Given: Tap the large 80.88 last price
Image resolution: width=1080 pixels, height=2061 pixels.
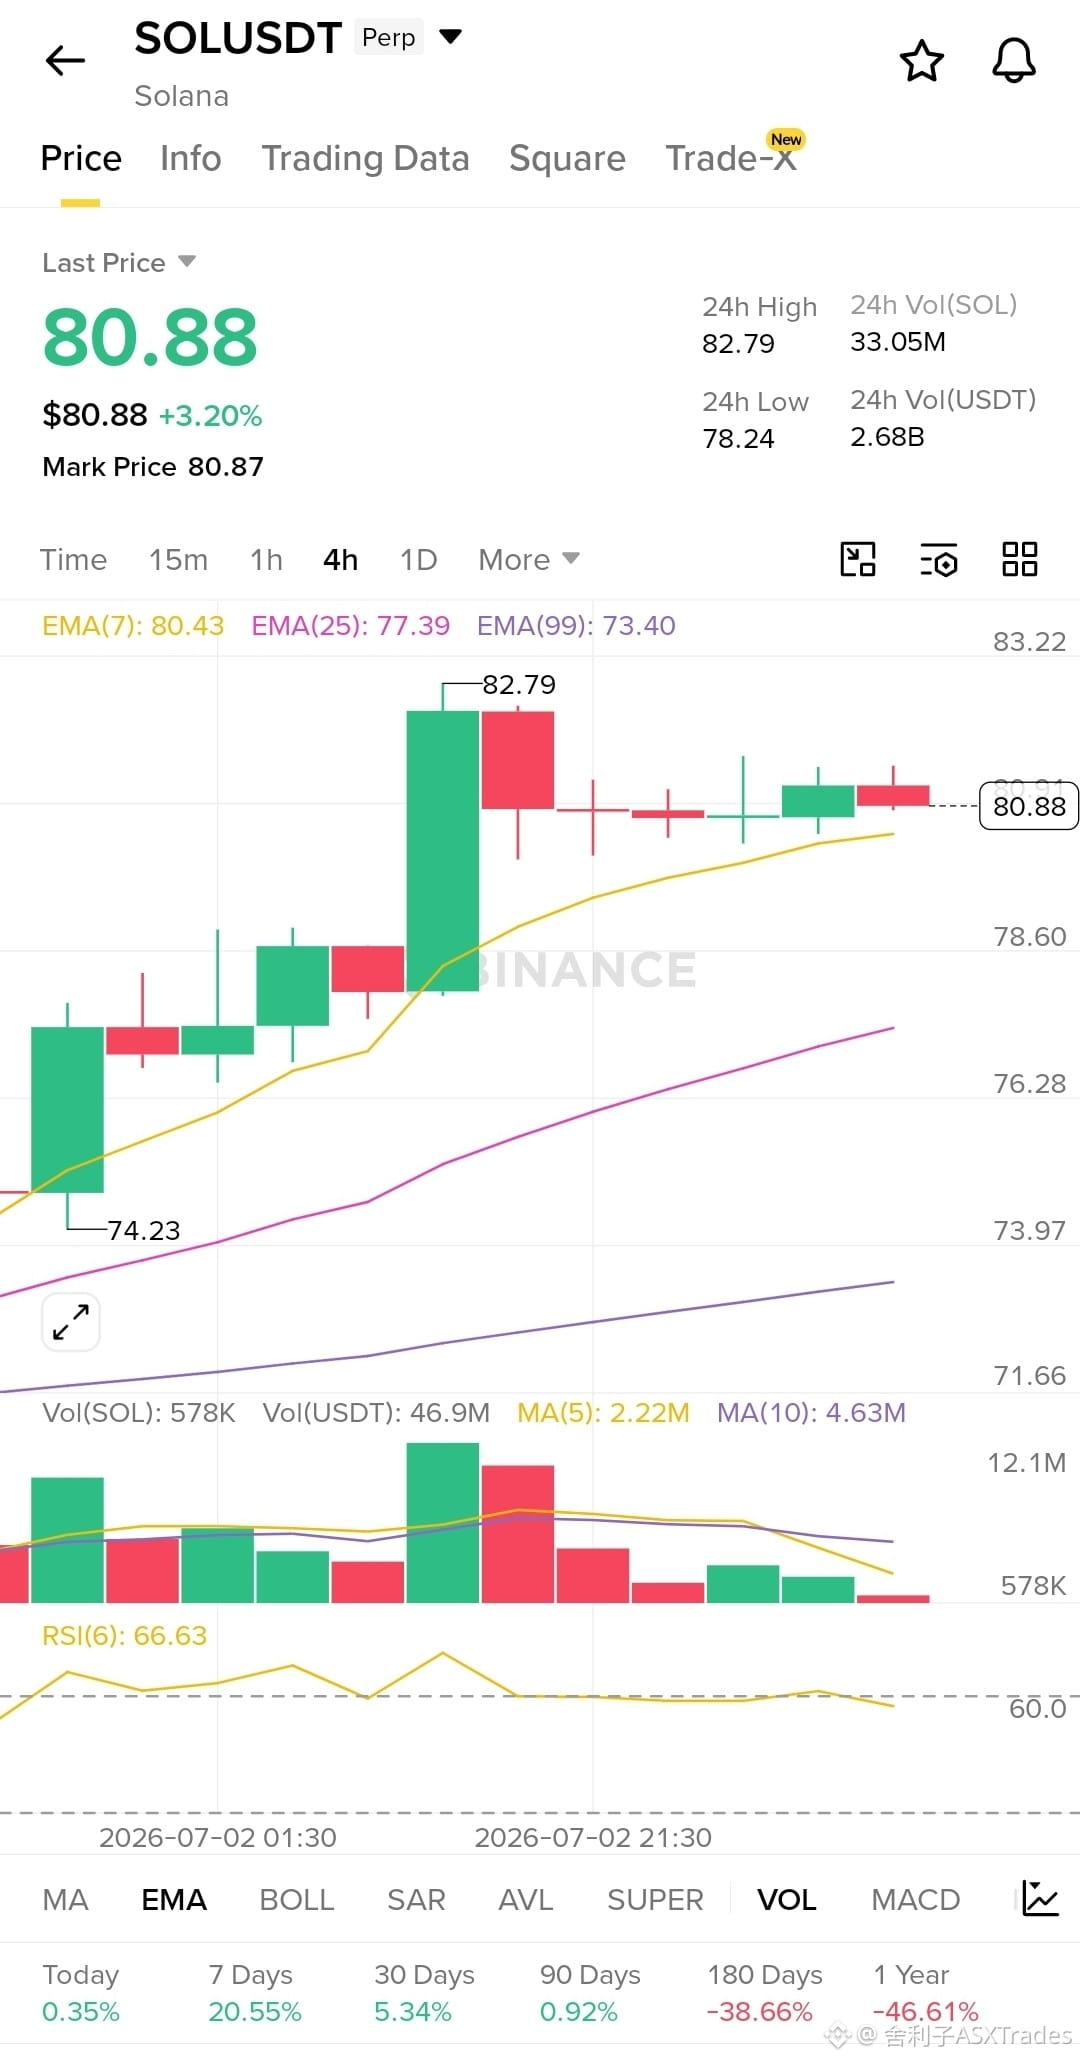Looking at the screenshot, I should (150, 336).
